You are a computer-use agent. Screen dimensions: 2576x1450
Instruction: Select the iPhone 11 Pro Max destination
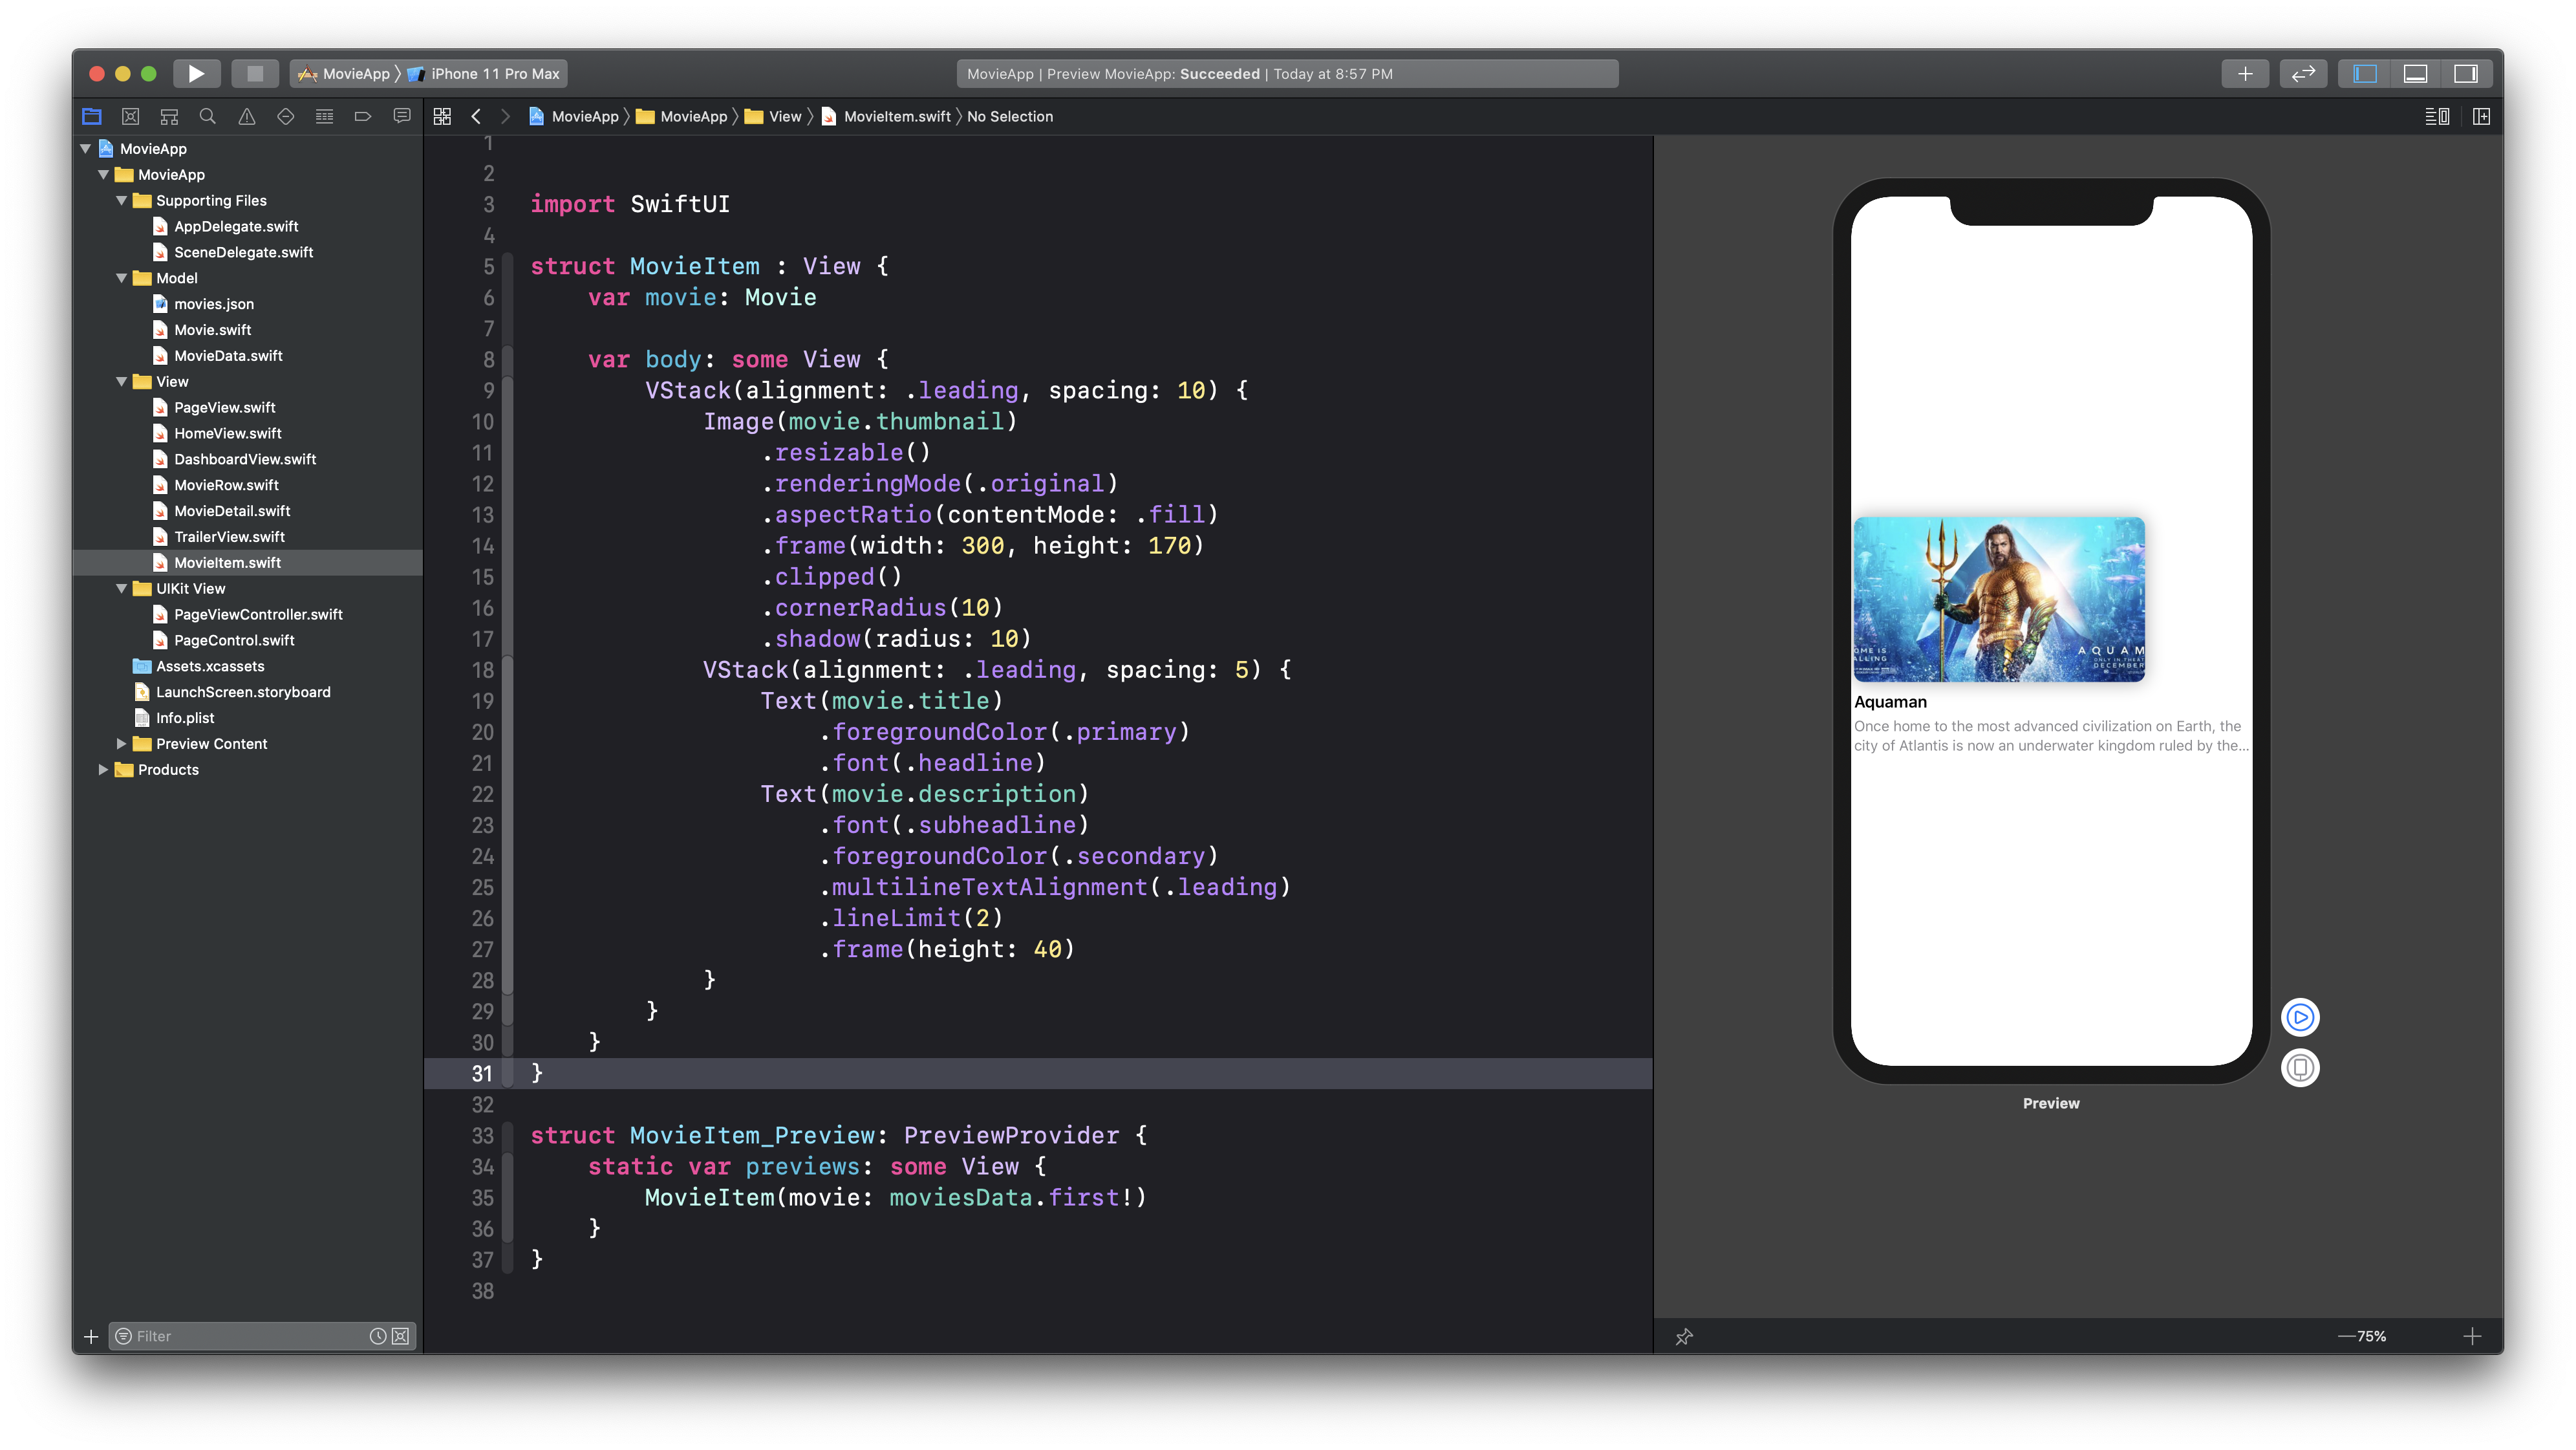pos(494,73)
